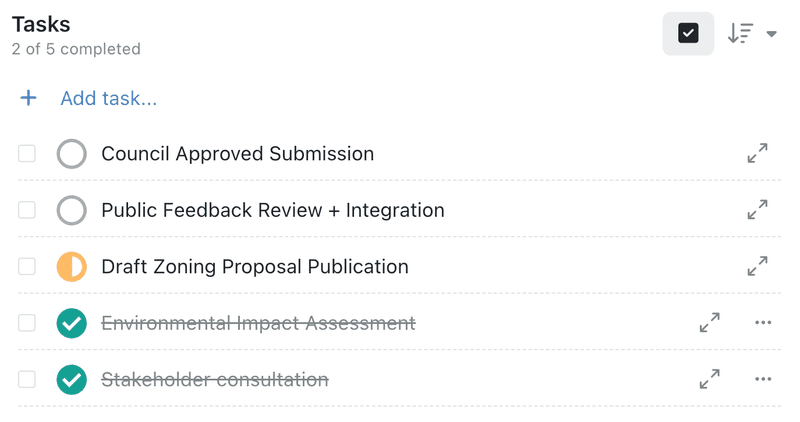
Task: Click the plus icon beside Add task
Action: 28,98
